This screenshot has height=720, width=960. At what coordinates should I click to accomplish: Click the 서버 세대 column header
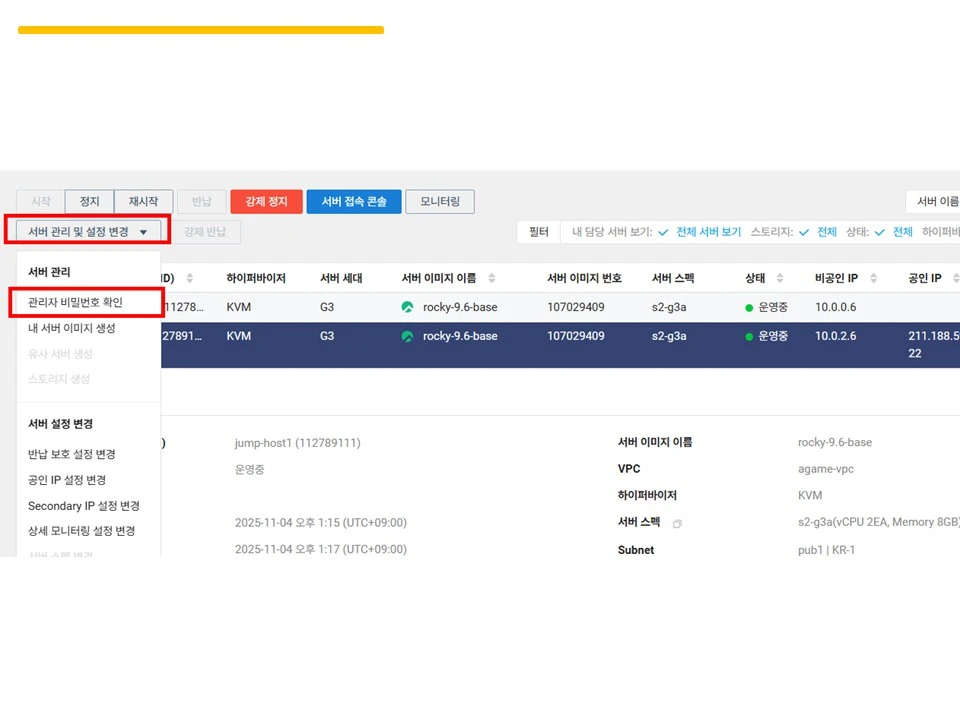341,278
